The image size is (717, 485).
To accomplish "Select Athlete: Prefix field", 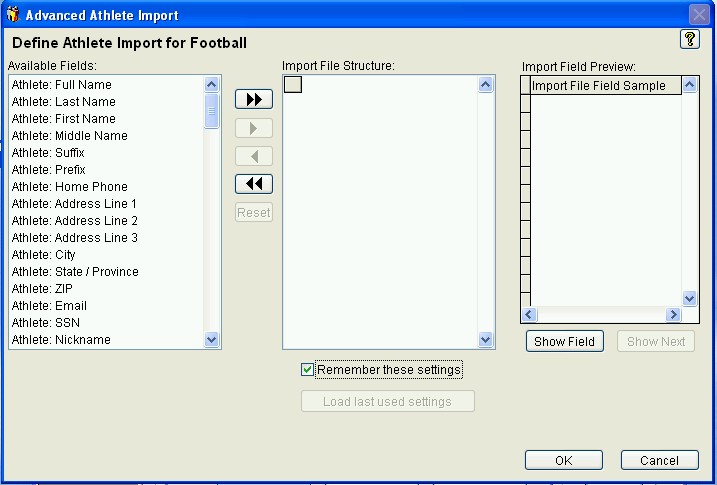I will pos(106,170).
